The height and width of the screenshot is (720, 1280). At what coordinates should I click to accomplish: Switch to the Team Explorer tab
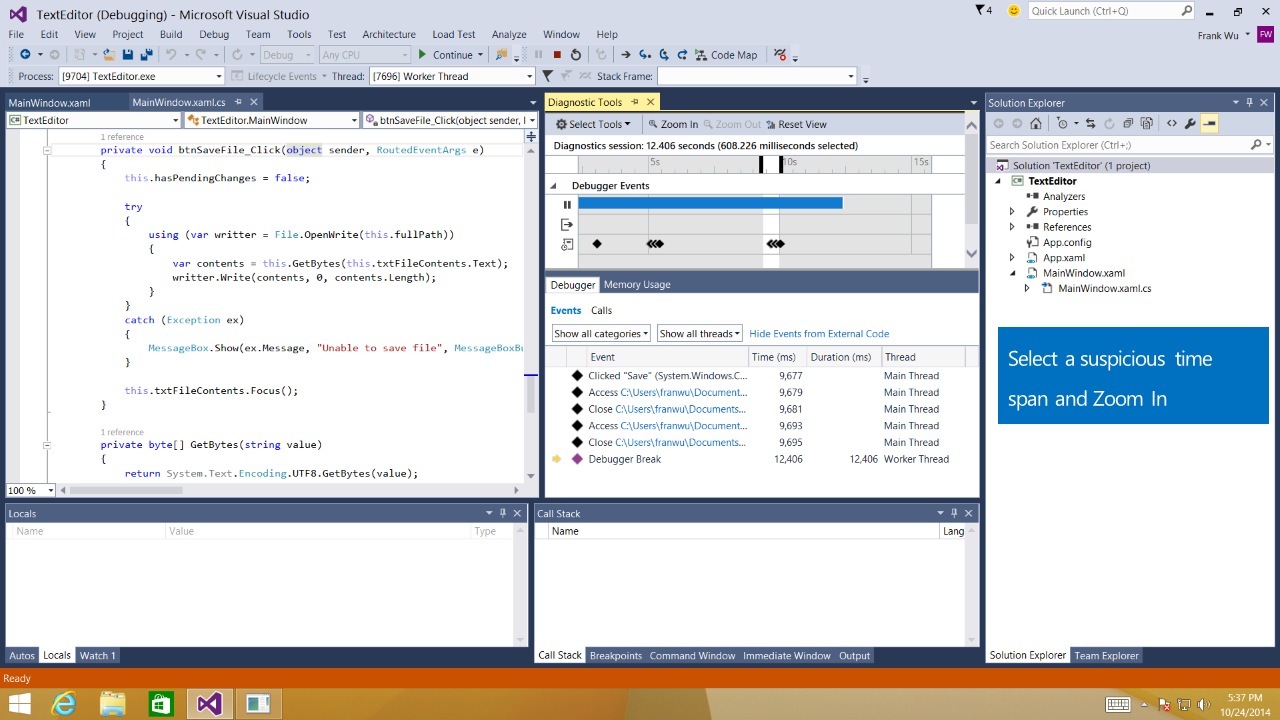1106,656
